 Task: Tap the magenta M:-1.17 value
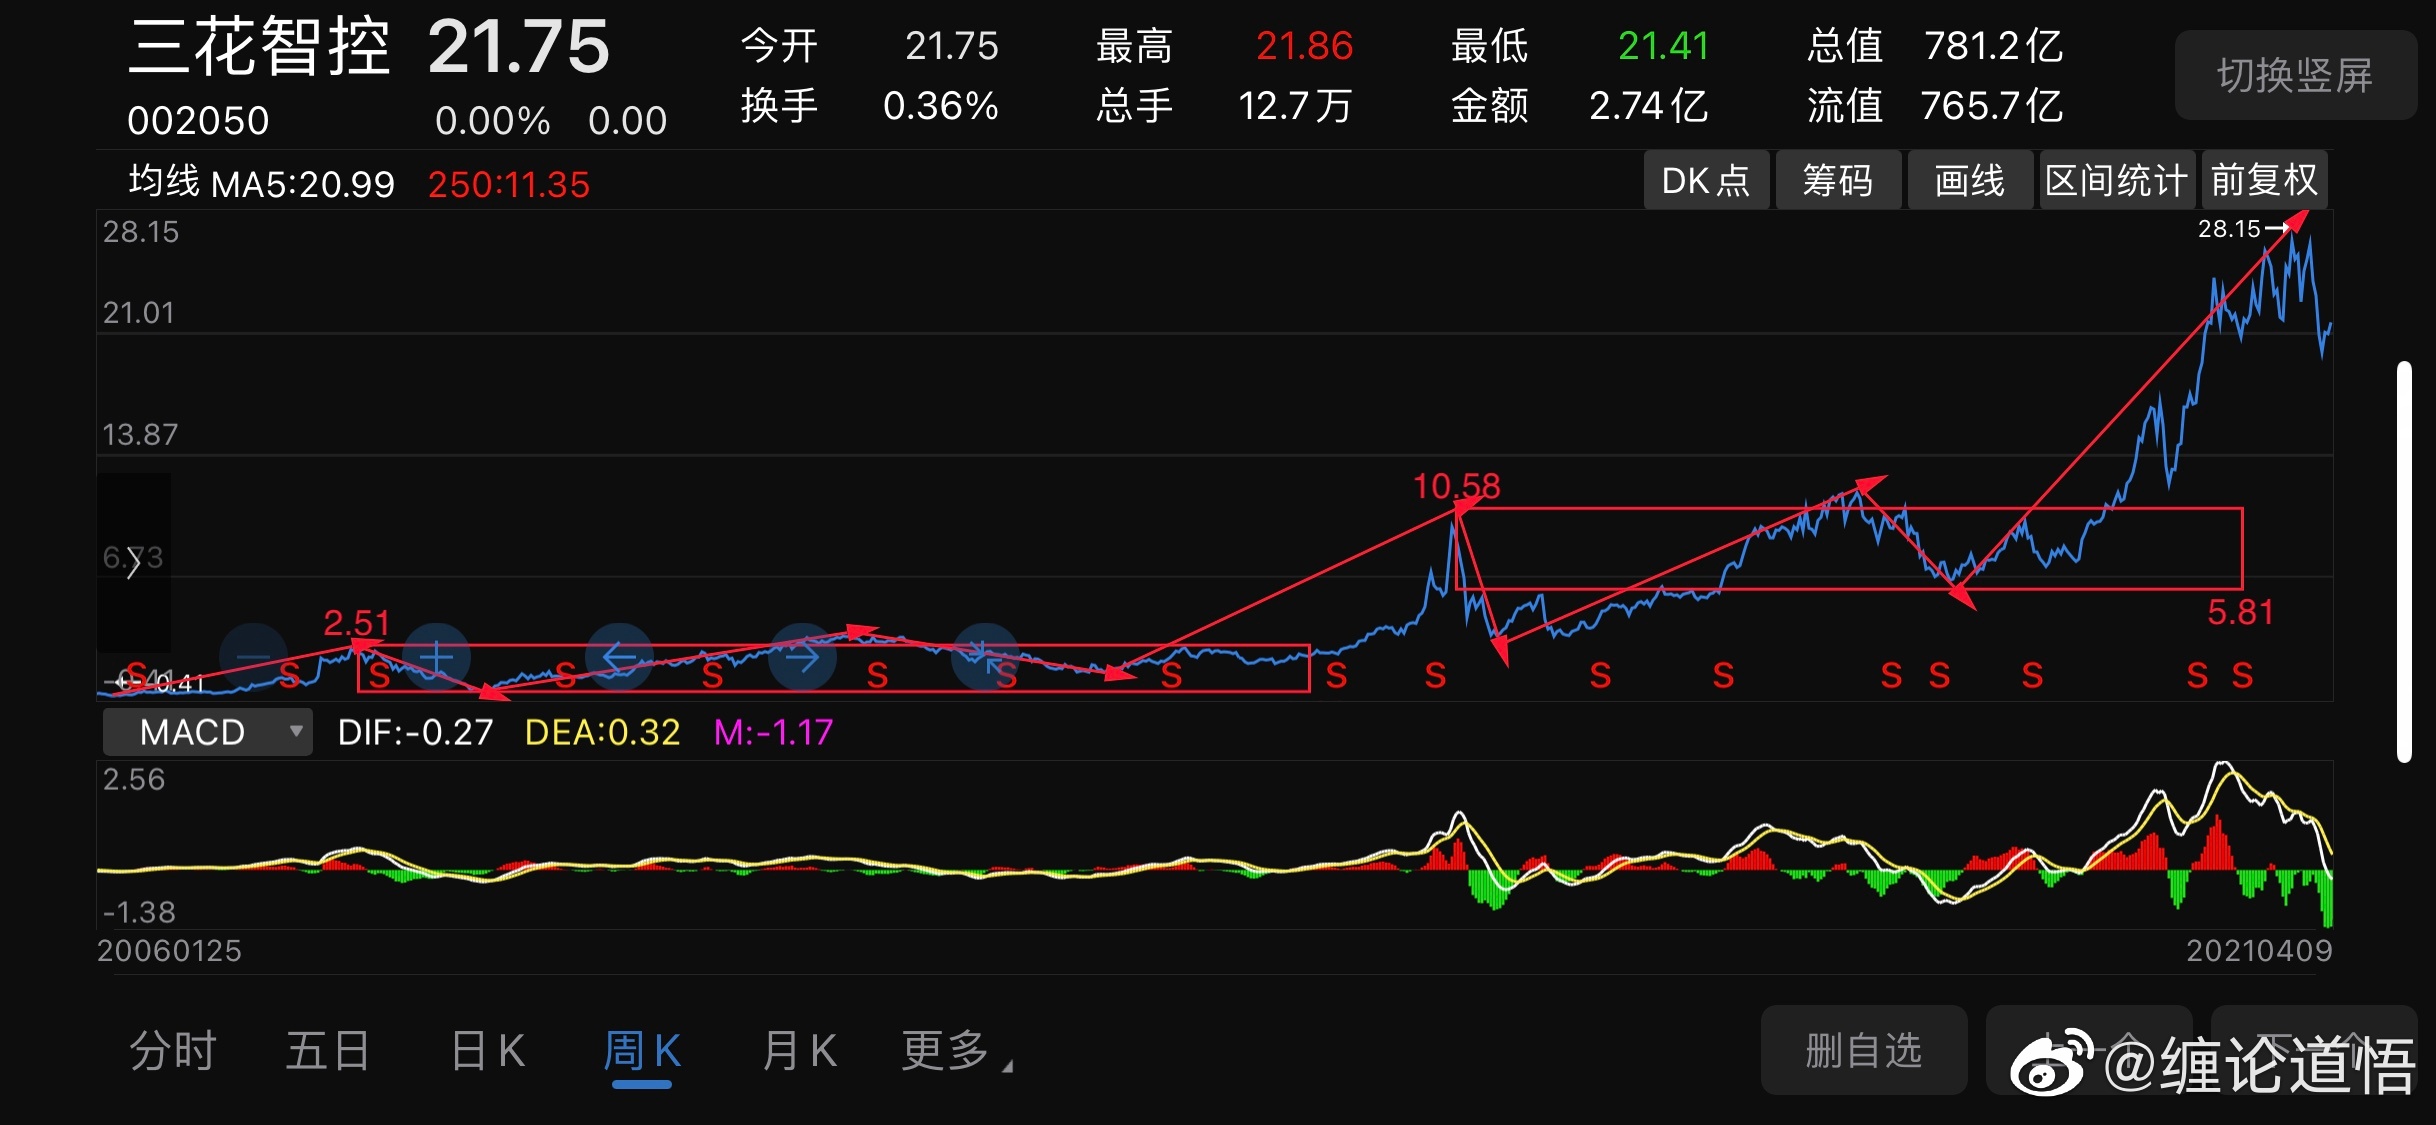click(773, 732)
